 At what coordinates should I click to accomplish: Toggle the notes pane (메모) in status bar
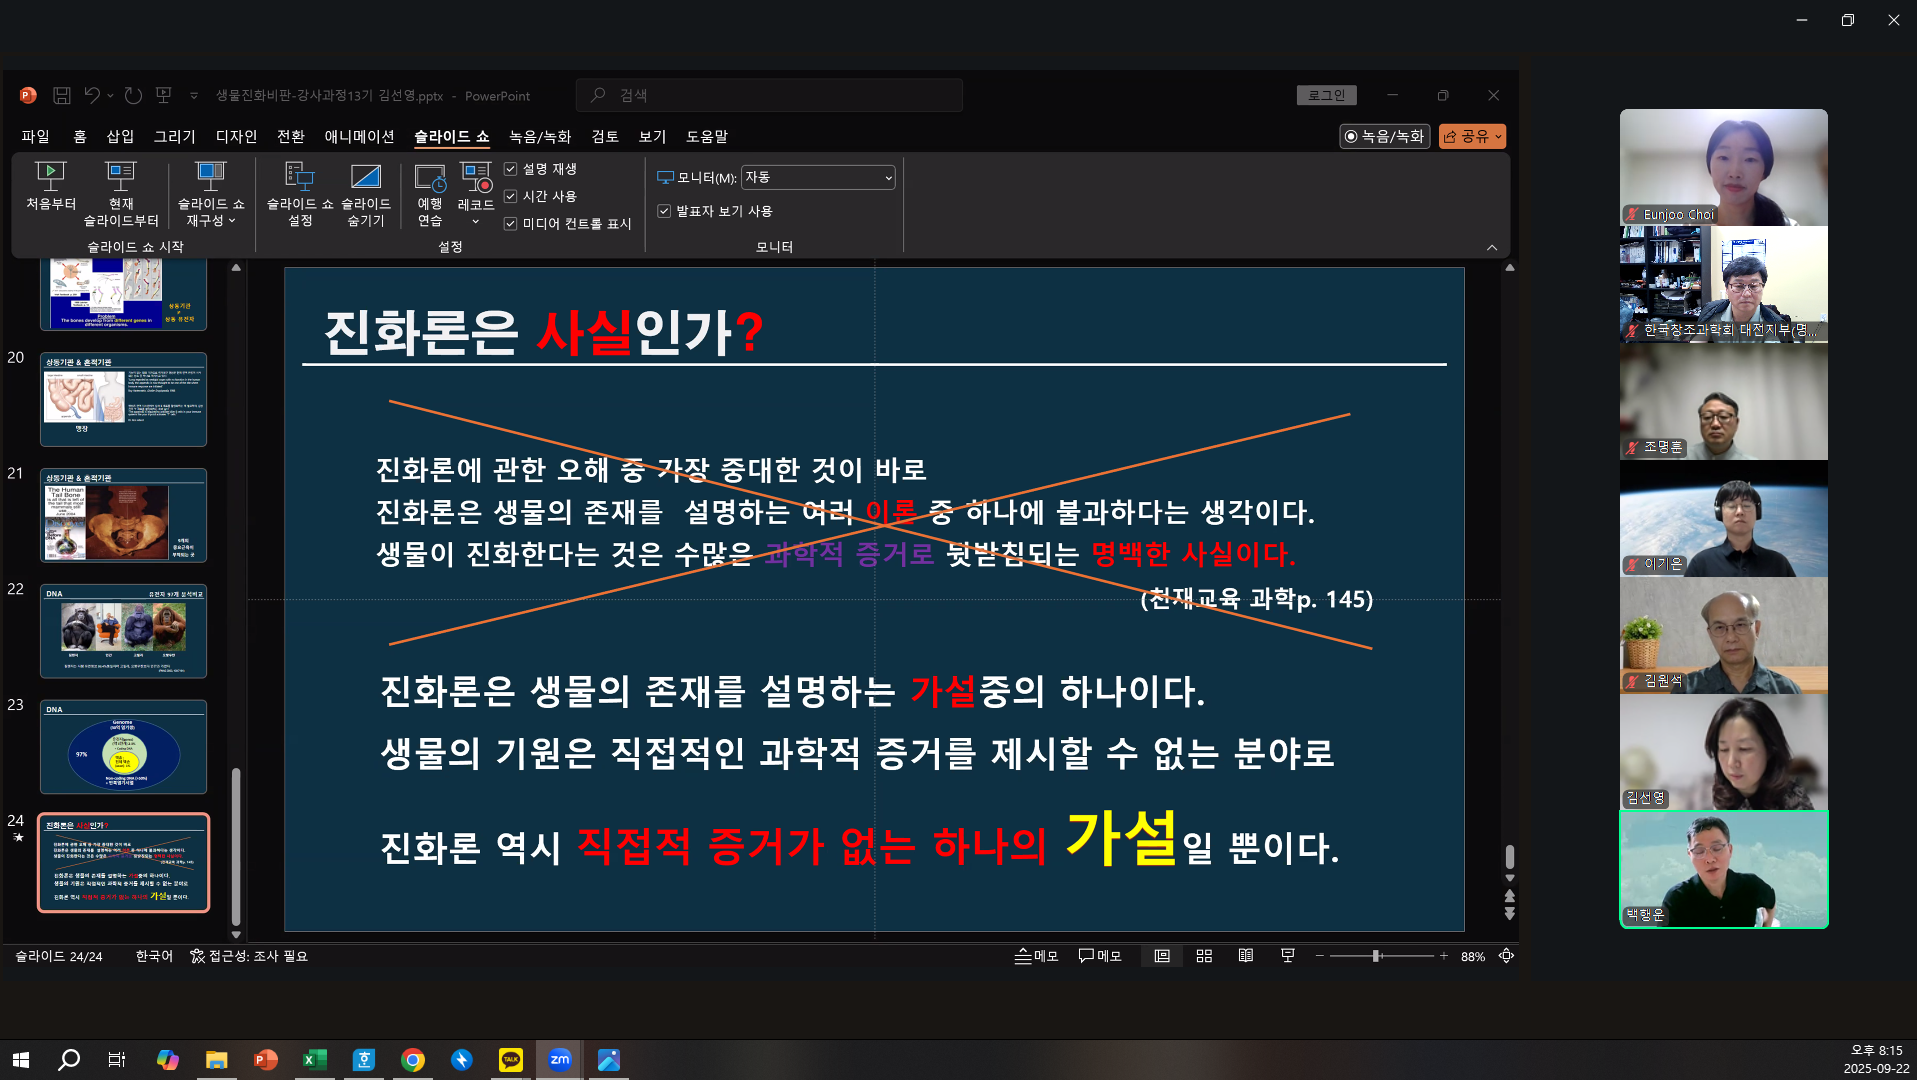1036,956
